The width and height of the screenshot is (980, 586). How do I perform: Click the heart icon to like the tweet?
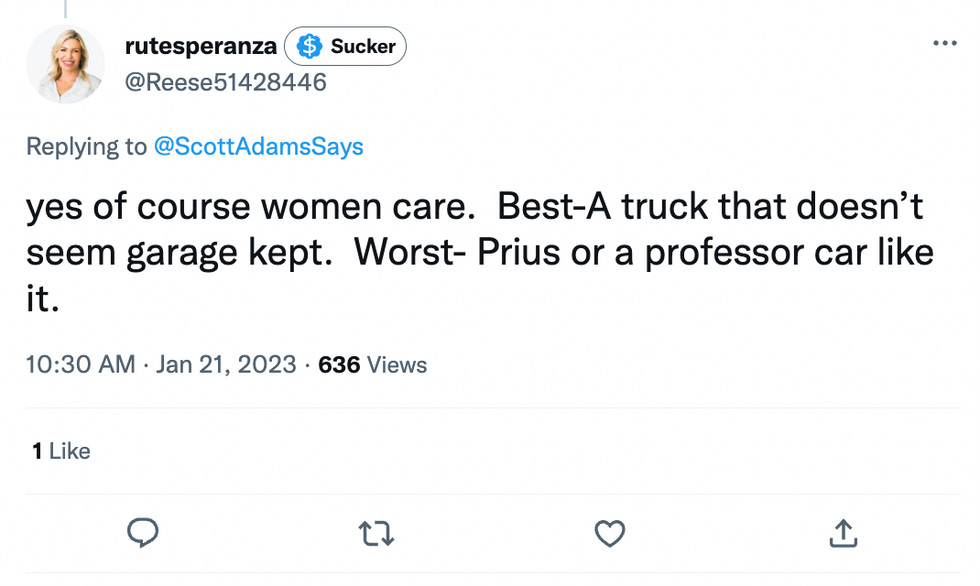[610, 533]
